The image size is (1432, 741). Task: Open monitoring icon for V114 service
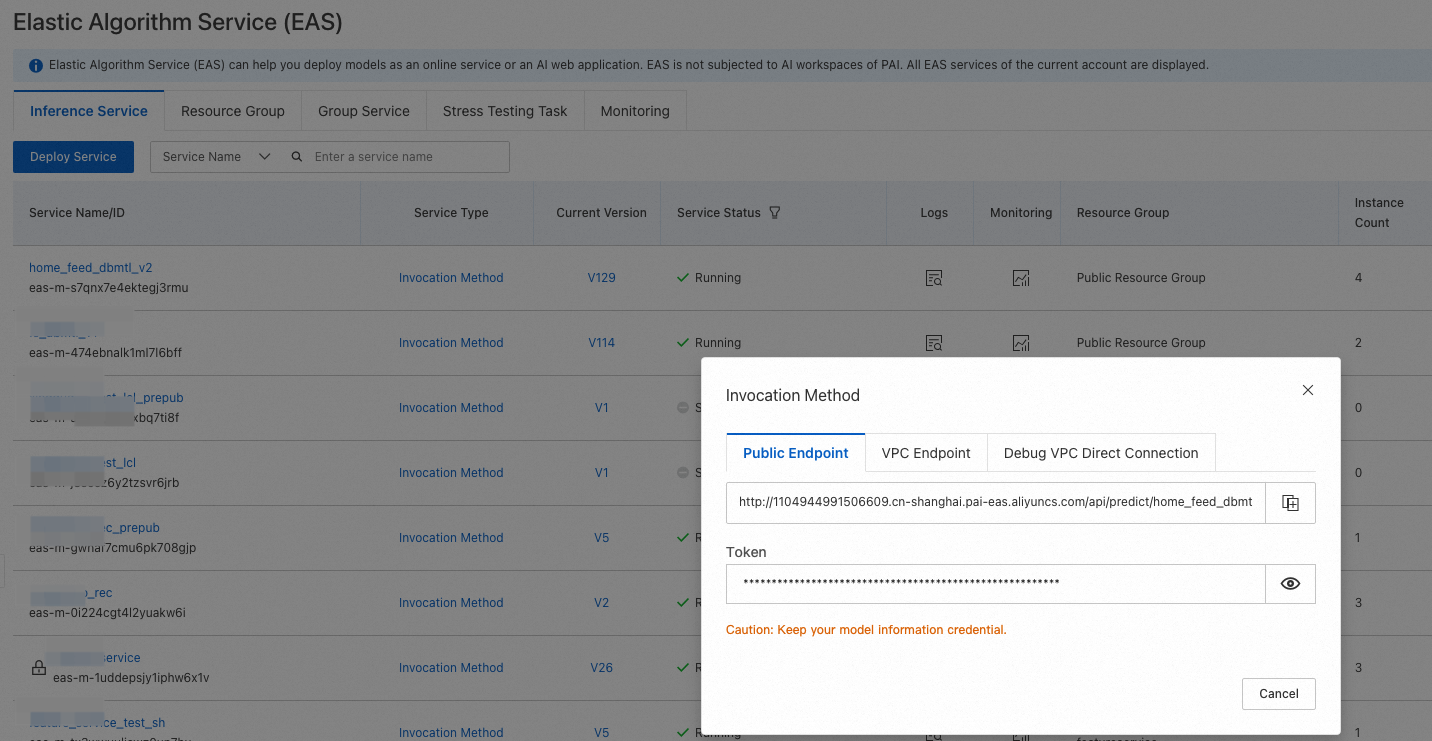pos(1021,343)
